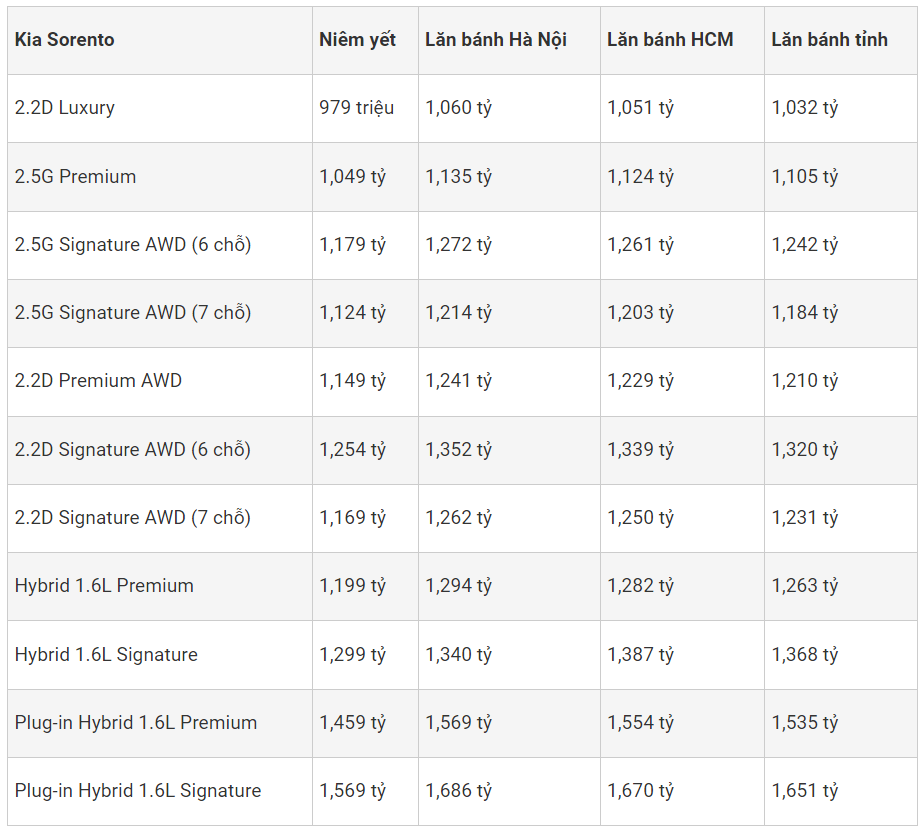Click the Kia Sorento column header
Screen dimensions: 922x831
click(65, 40)
